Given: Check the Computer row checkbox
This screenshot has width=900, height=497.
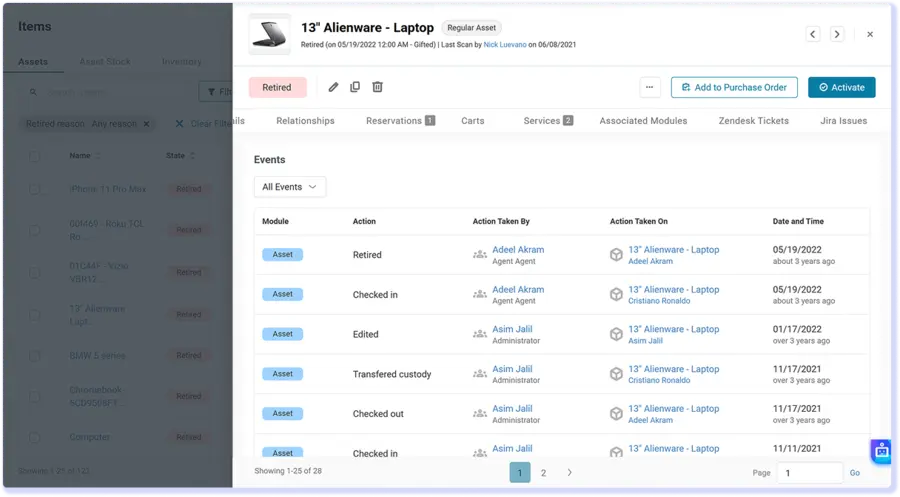Looking at the screenshot, I should (34, 437).
